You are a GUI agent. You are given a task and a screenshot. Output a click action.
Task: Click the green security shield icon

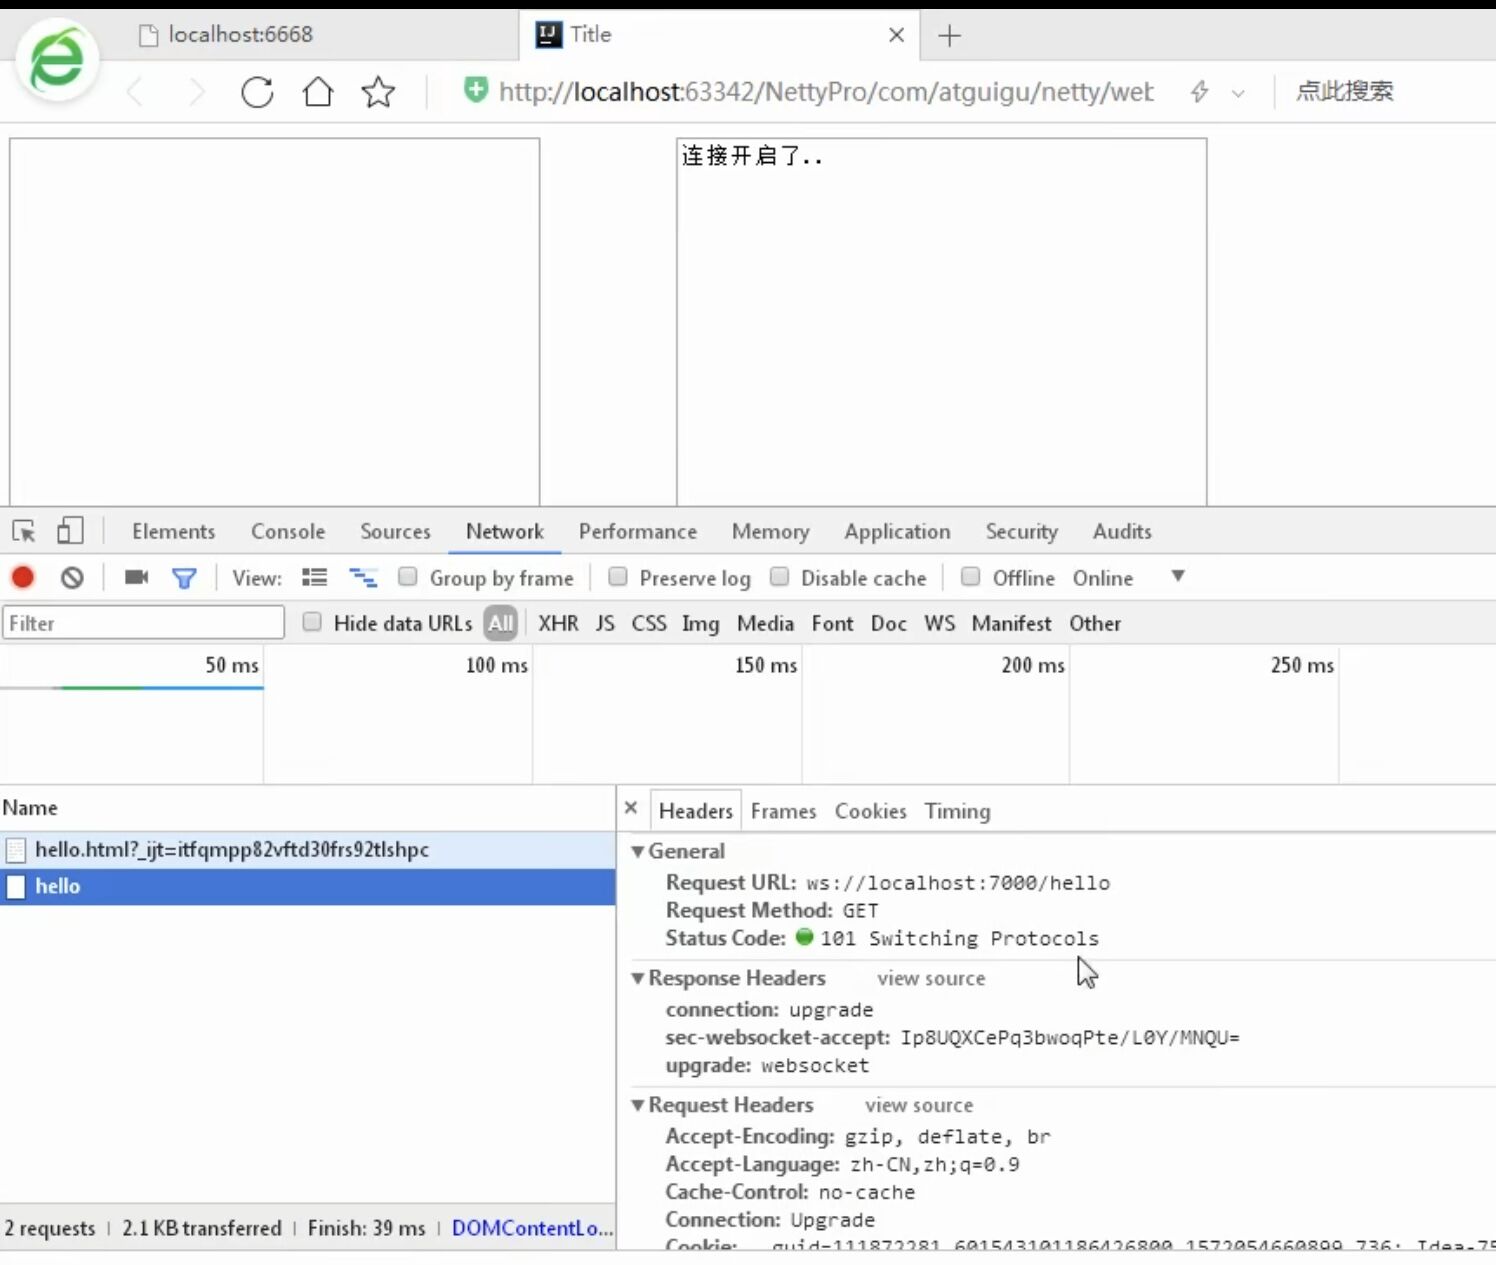click(x=476, y=90)
